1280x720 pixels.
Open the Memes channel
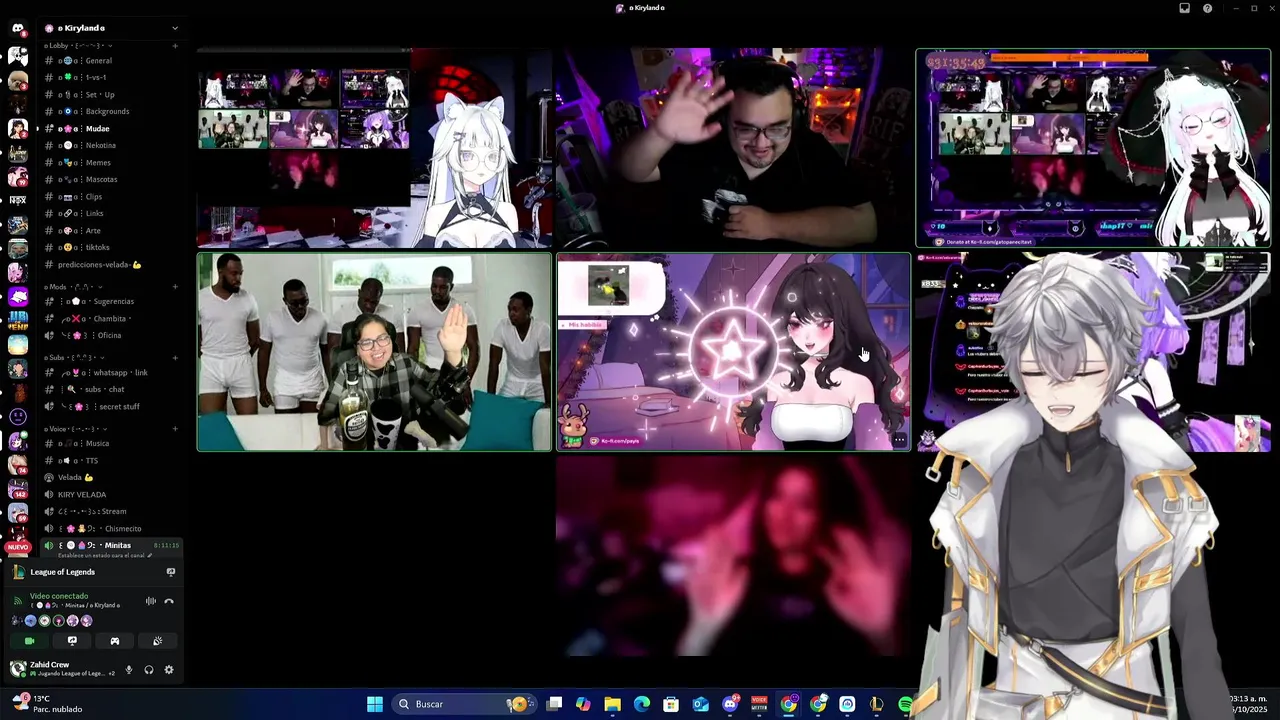click(111, 162)
